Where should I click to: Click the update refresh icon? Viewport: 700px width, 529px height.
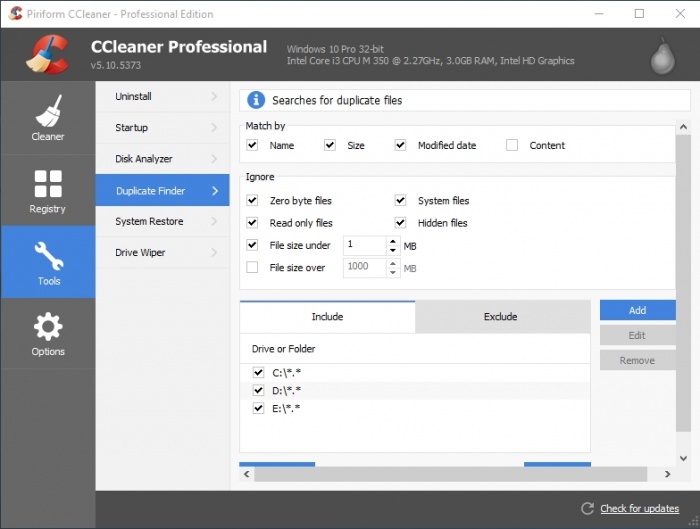587,509
